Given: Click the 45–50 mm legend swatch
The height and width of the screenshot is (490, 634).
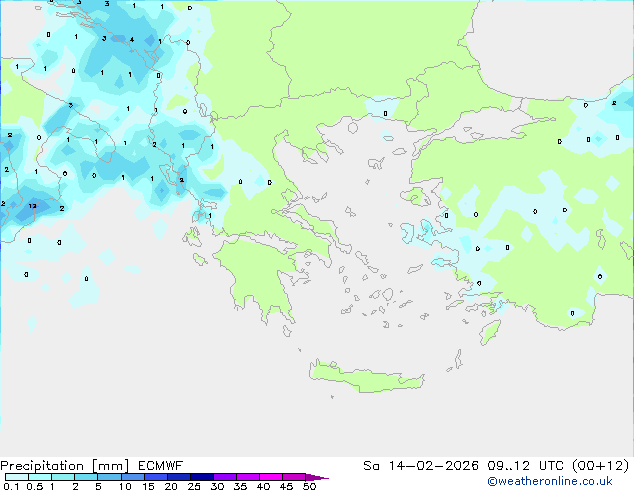Looking at the screenshot, I should click(294, 477).
